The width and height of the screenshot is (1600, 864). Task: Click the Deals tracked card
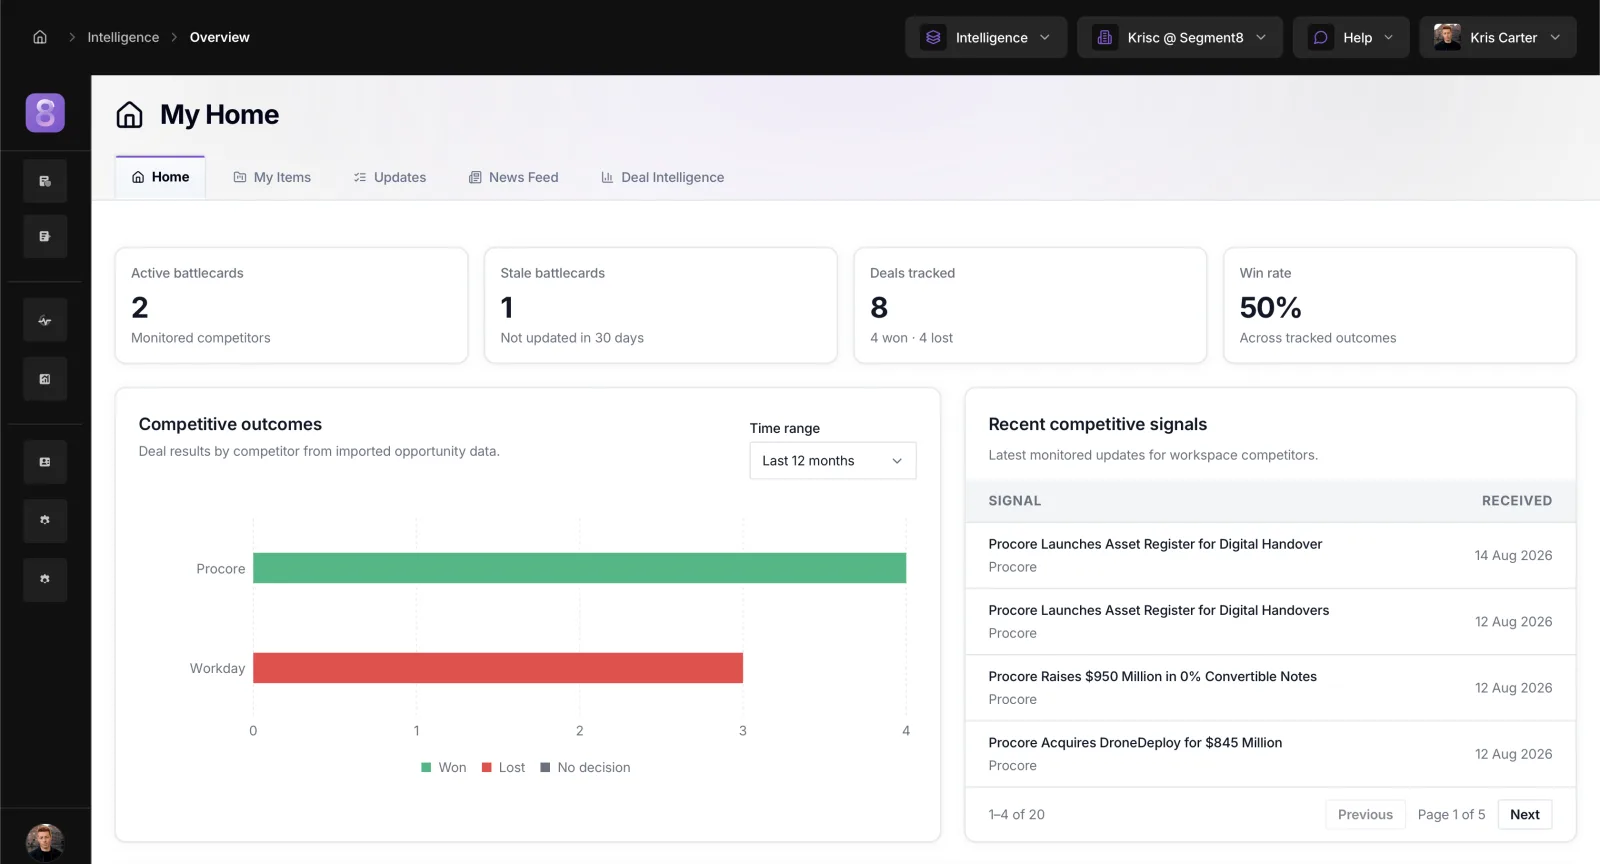pyautogui.click(x=1030, y=306)
